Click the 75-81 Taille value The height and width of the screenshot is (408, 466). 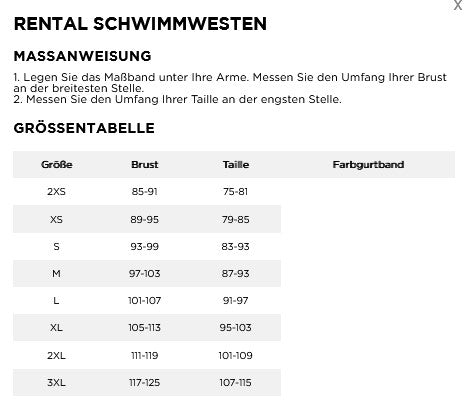tap(235, 192)
